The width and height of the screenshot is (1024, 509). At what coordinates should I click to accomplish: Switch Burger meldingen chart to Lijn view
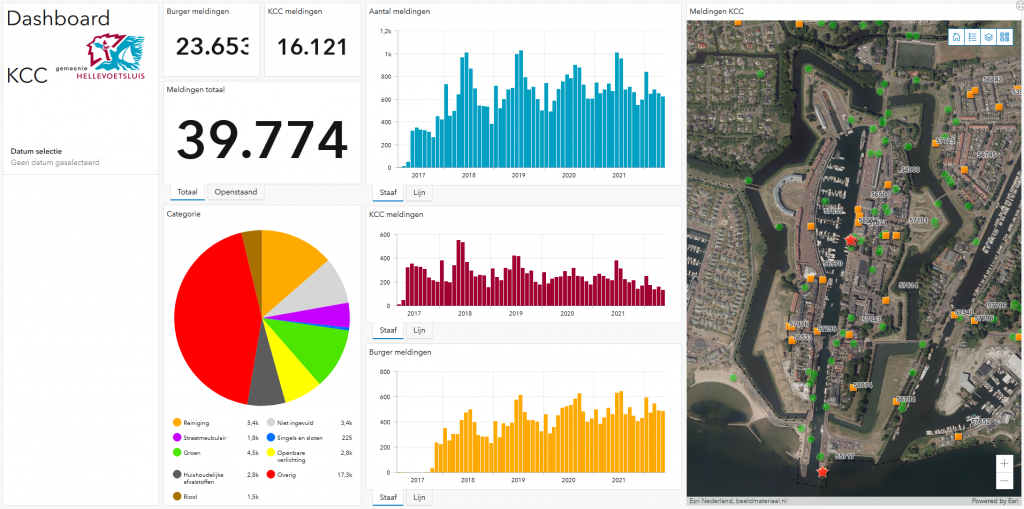point(419,498)
